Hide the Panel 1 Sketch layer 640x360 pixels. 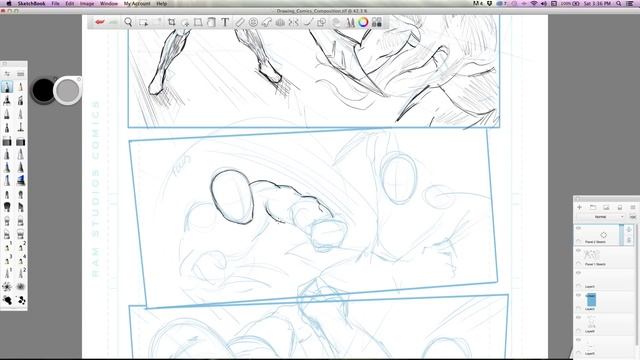coord(578,251)
